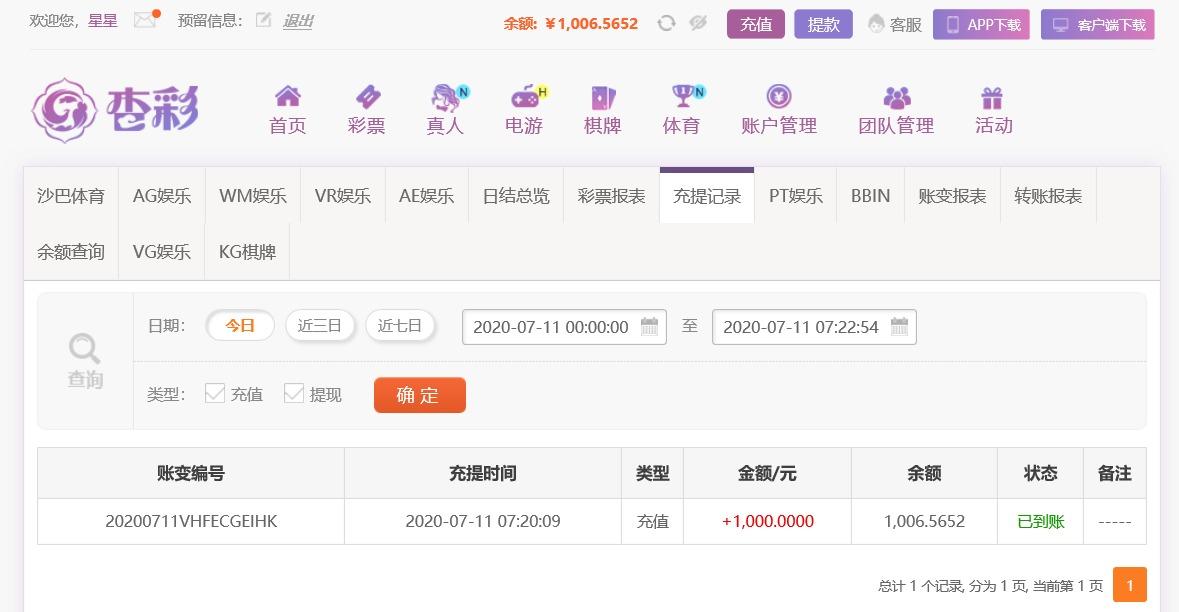This screenshot has width=1179, height=612.
Task: Click the start date input field
Action: [x=564, y=327]
